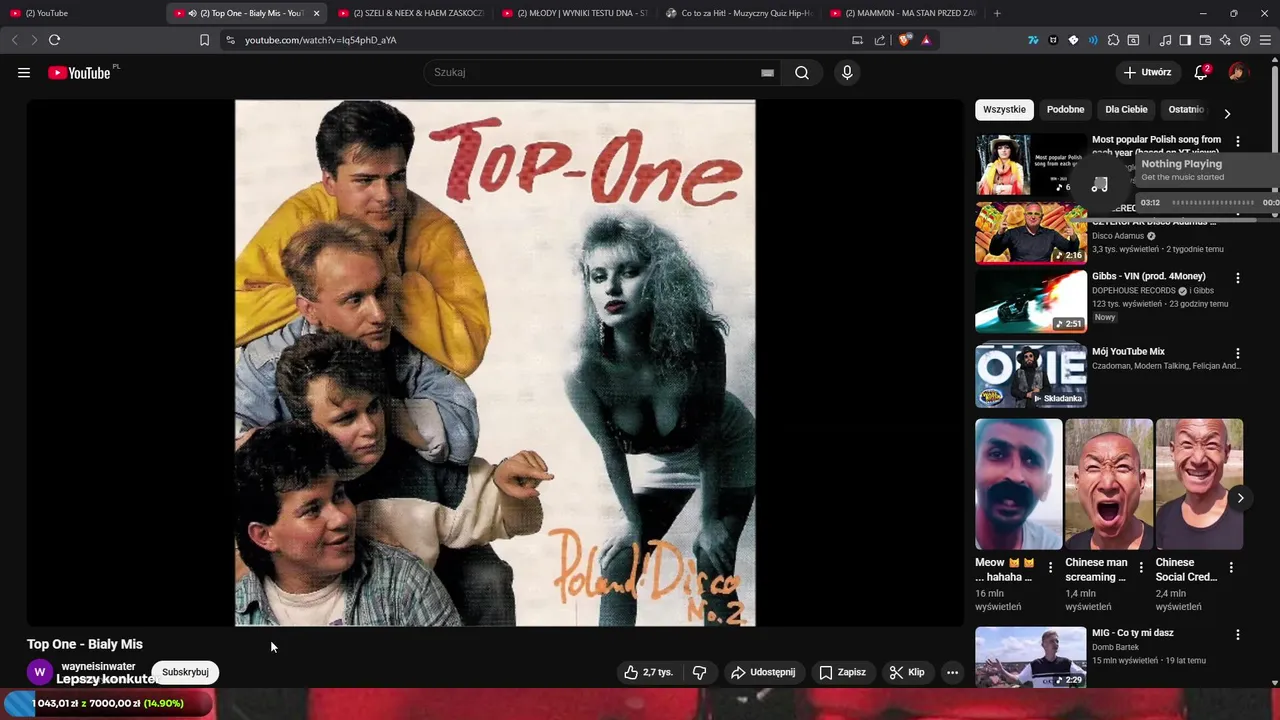Switch to the MŁODY | WYNIKI TESTU DNA tab
This screenshot has height=720, width=1280.
(x=576, y=13)
